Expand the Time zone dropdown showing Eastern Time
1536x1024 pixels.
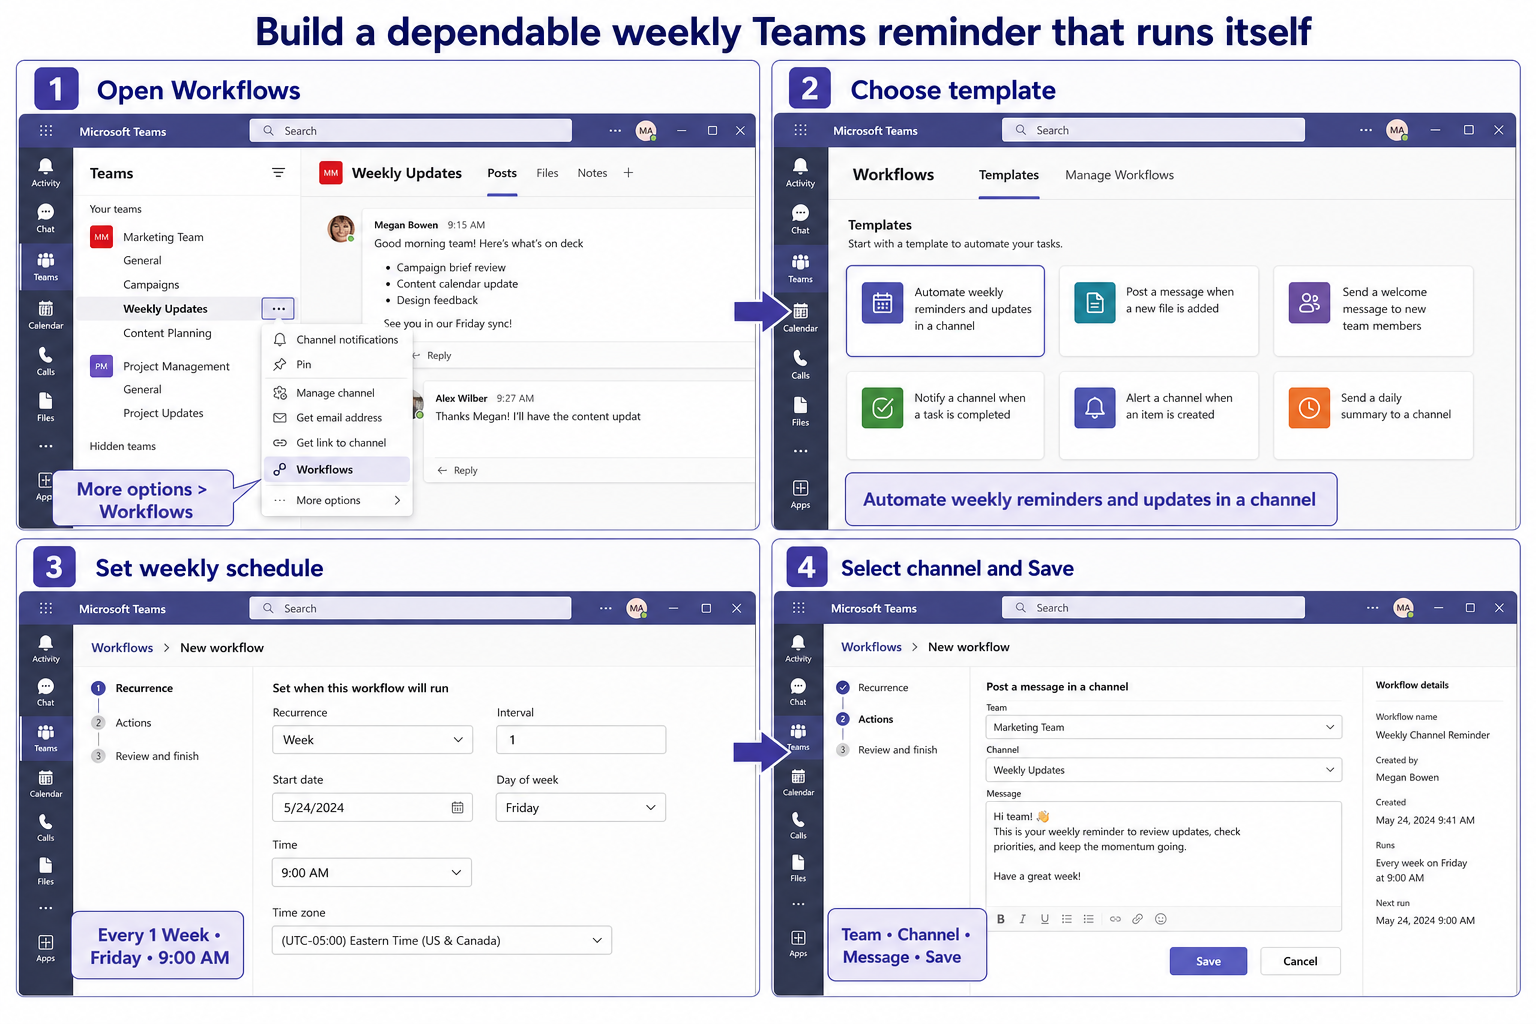pyautogui.click(x=441, y=940)
